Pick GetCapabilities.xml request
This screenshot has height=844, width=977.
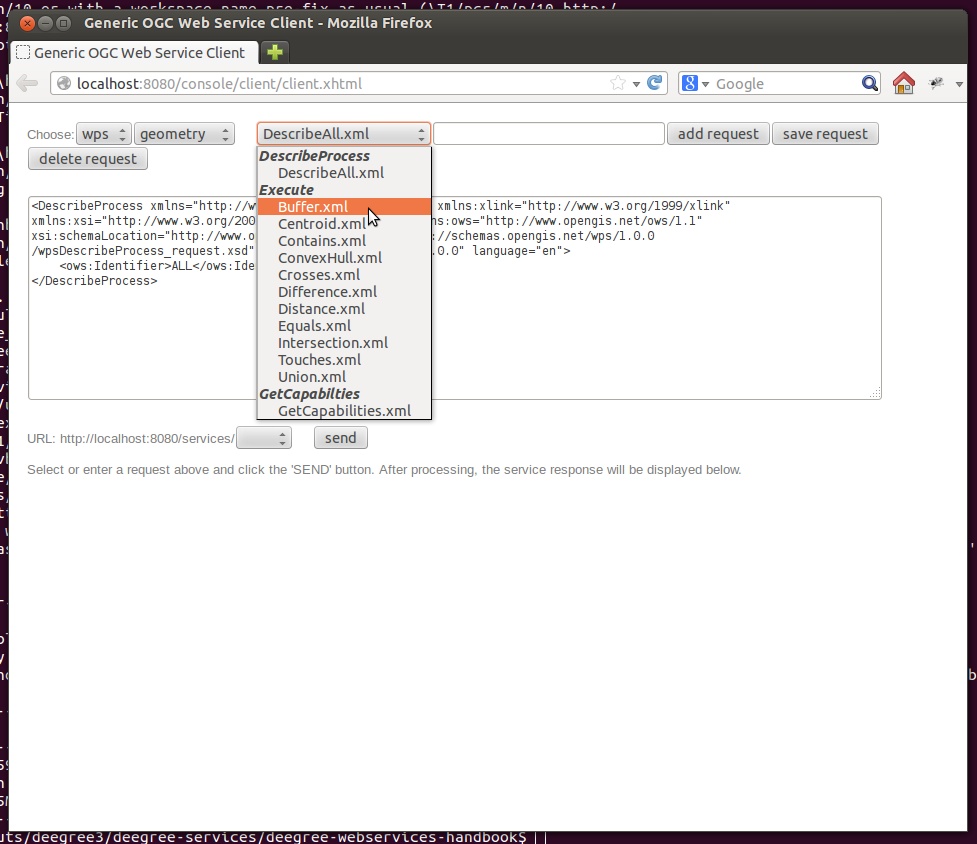pos(344,411)
